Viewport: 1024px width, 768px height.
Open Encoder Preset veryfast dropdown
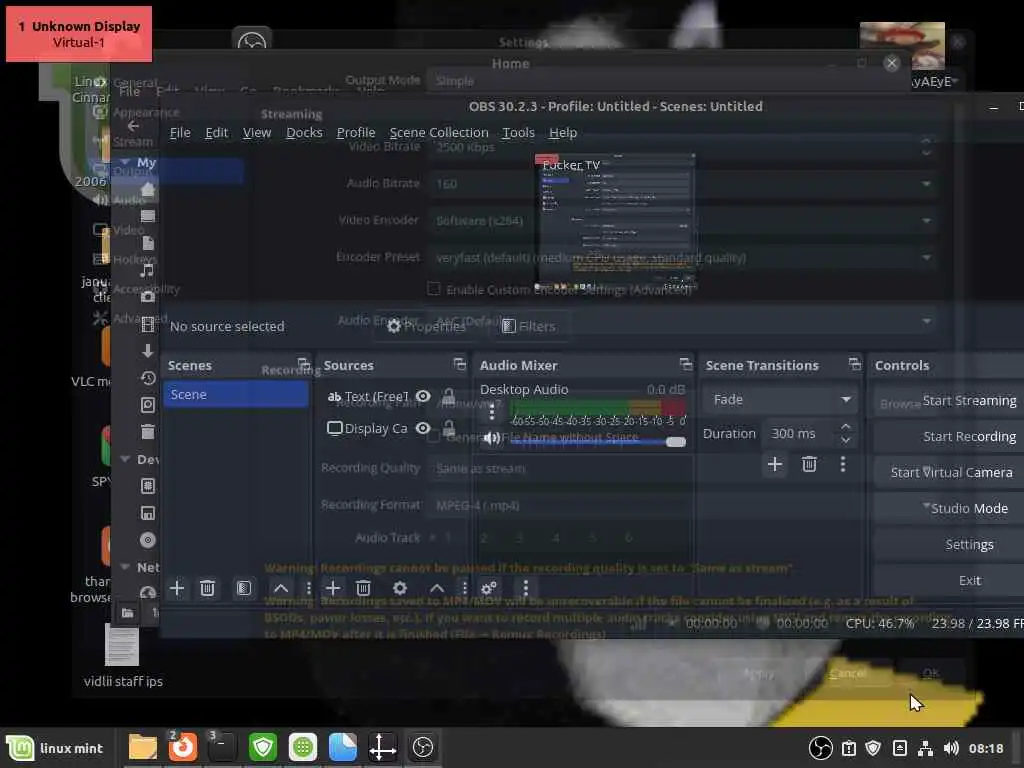682,257
